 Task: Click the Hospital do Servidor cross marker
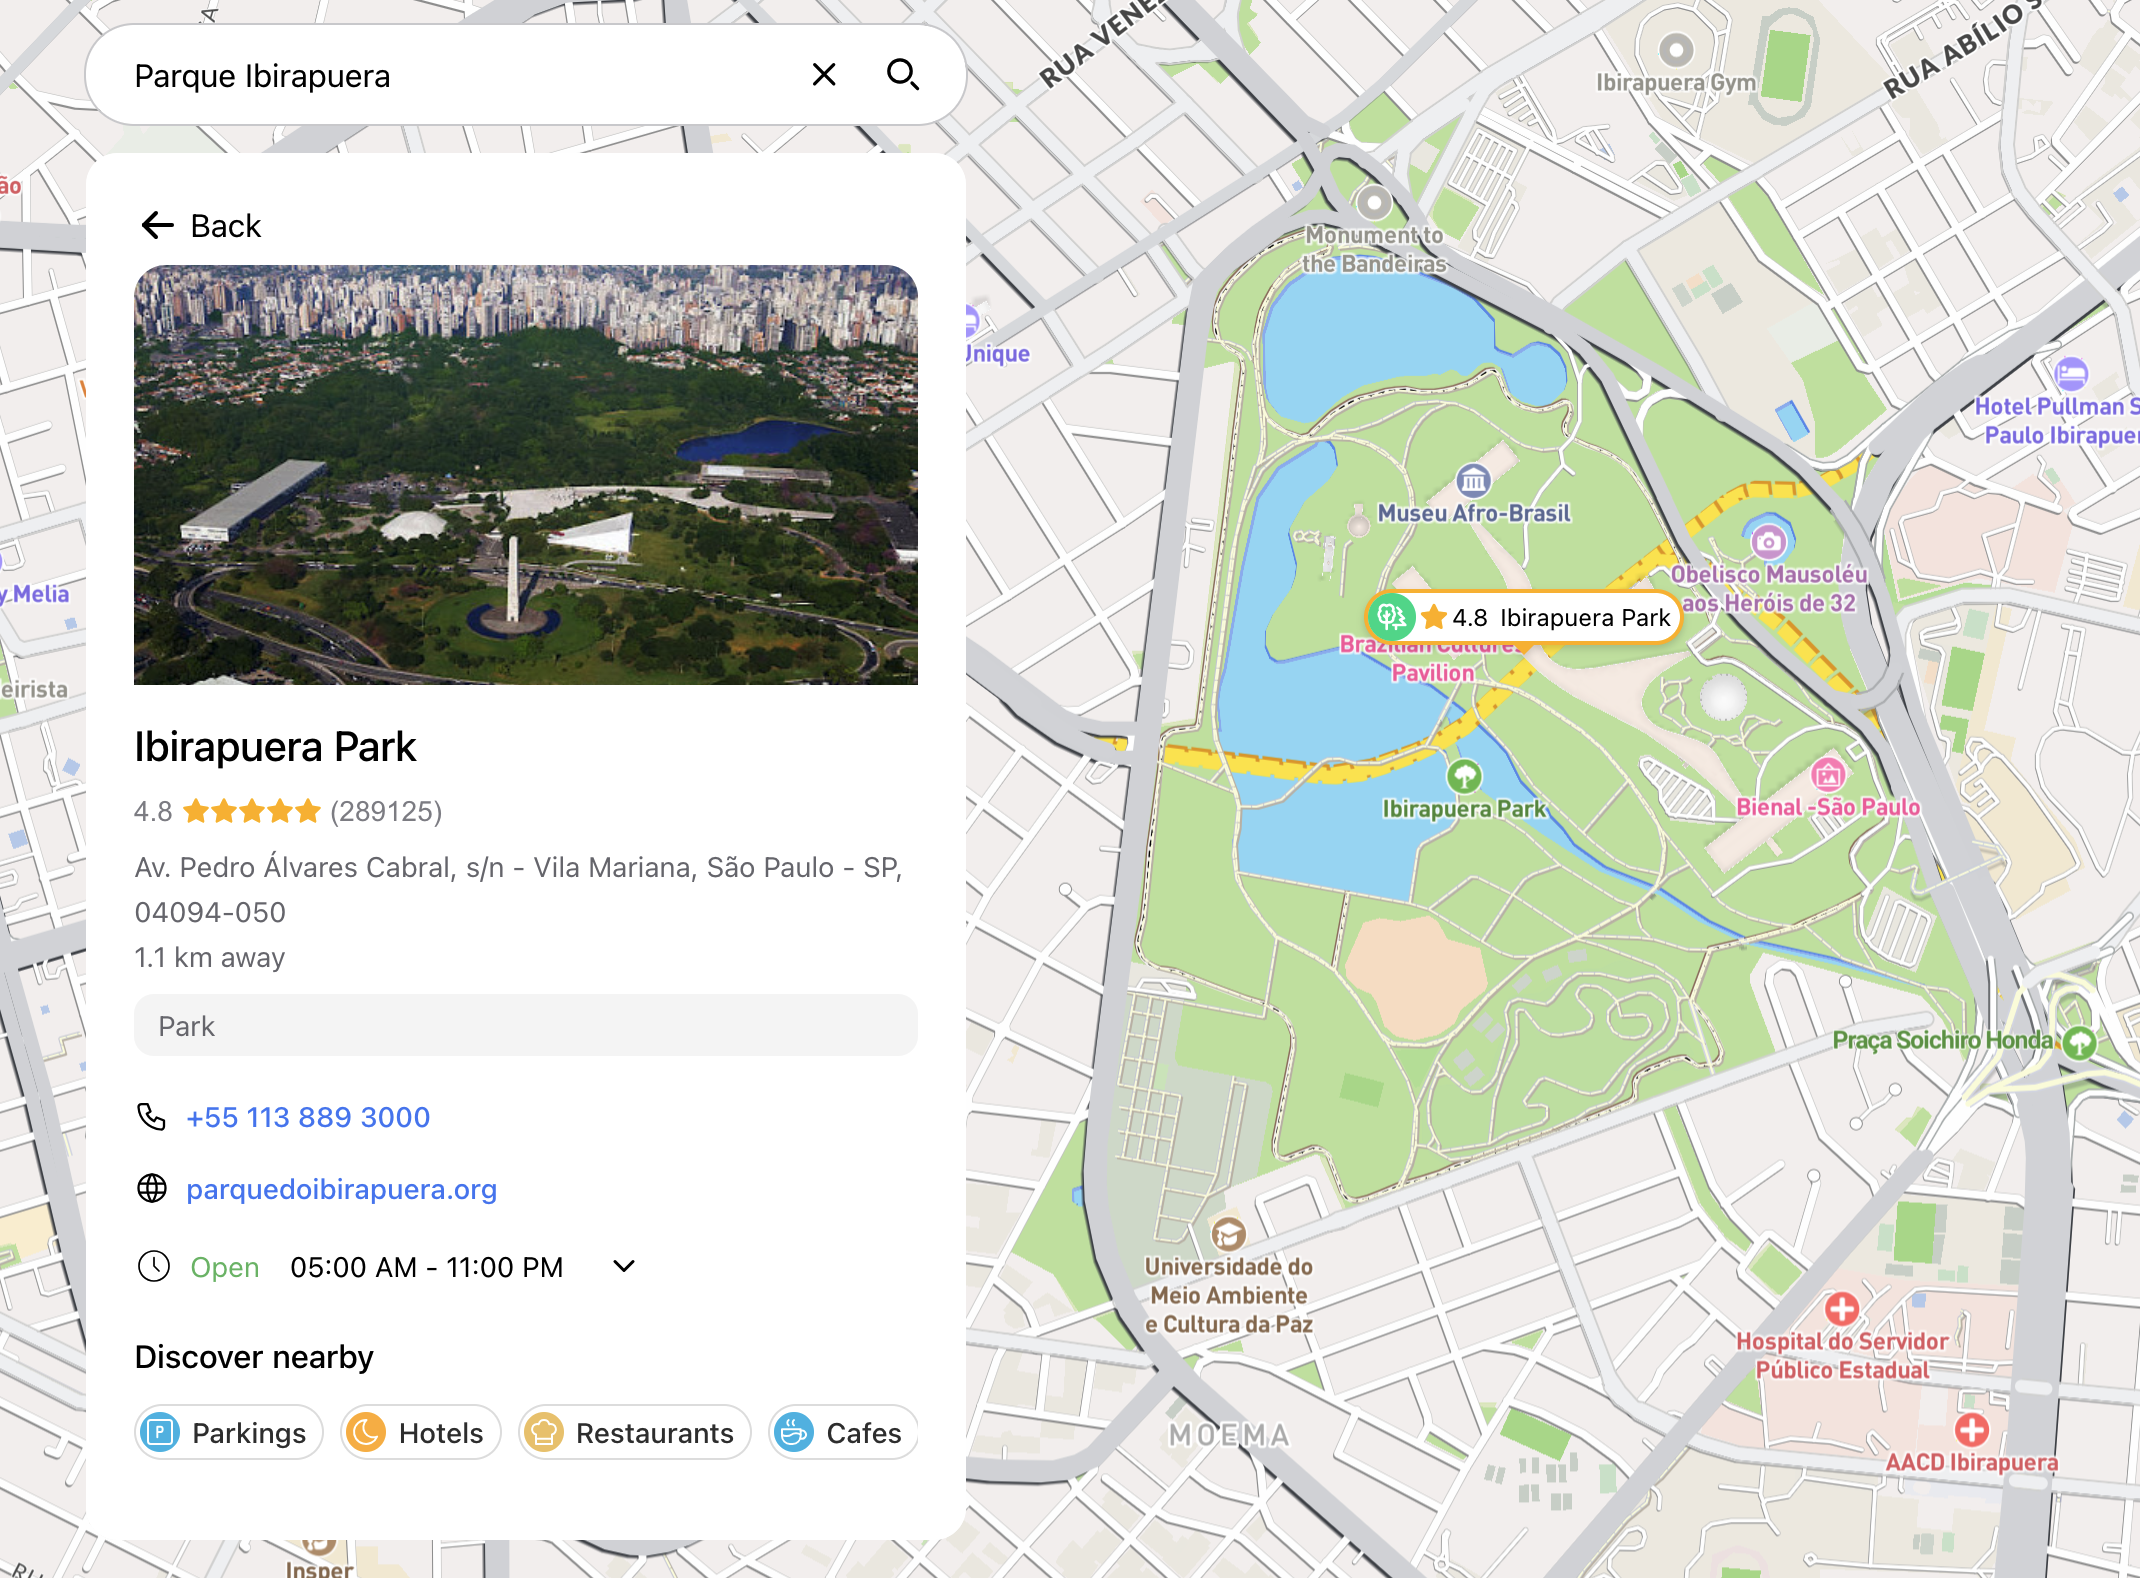(x=1842, y=1309)
